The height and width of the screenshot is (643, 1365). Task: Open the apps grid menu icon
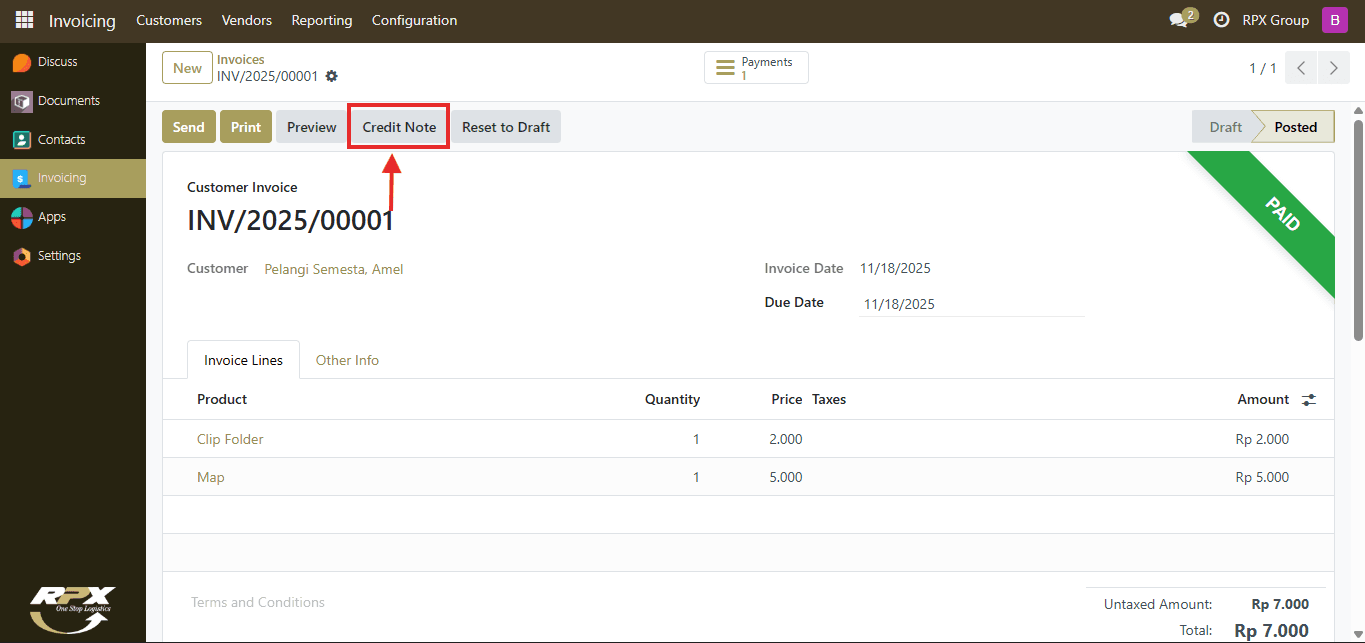(24, 20)
